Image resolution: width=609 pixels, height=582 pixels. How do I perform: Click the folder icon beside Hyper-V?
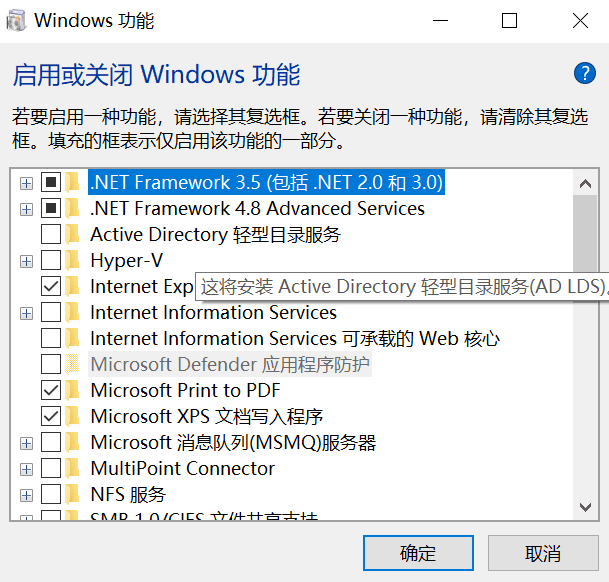pos(73,261)
